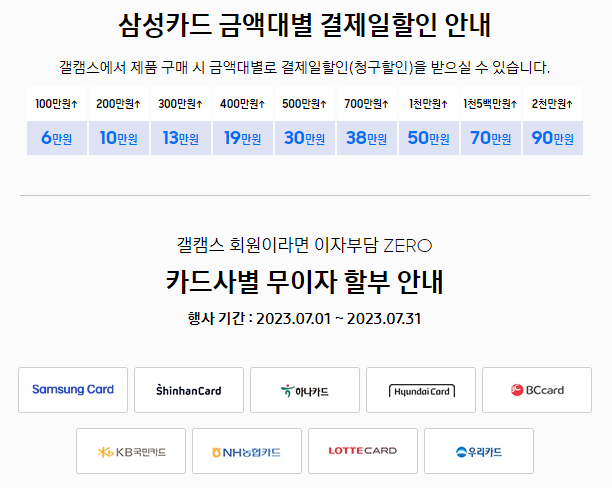This screenshot has height=488, width=612.
Task: Select the 19만원 discount cell
Action: click(243, 138)
